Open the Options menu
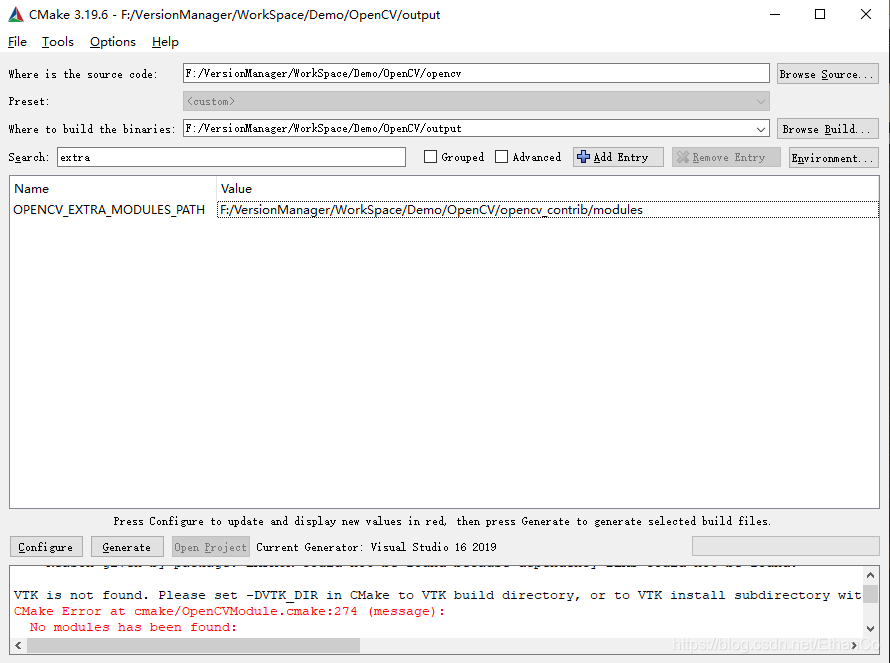Screen dimensions: 890x663 pyautogui.click(x=112, y=42)
